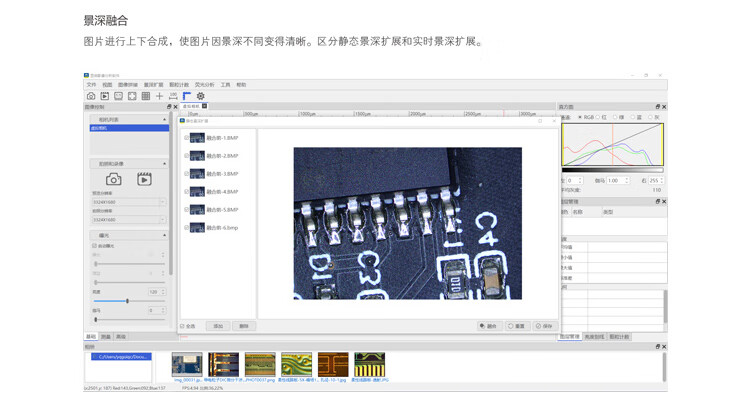The height and width of the screenshot is (404, 750).
Task: Close the layer management panel via its X icon
Action: [664, 201]
